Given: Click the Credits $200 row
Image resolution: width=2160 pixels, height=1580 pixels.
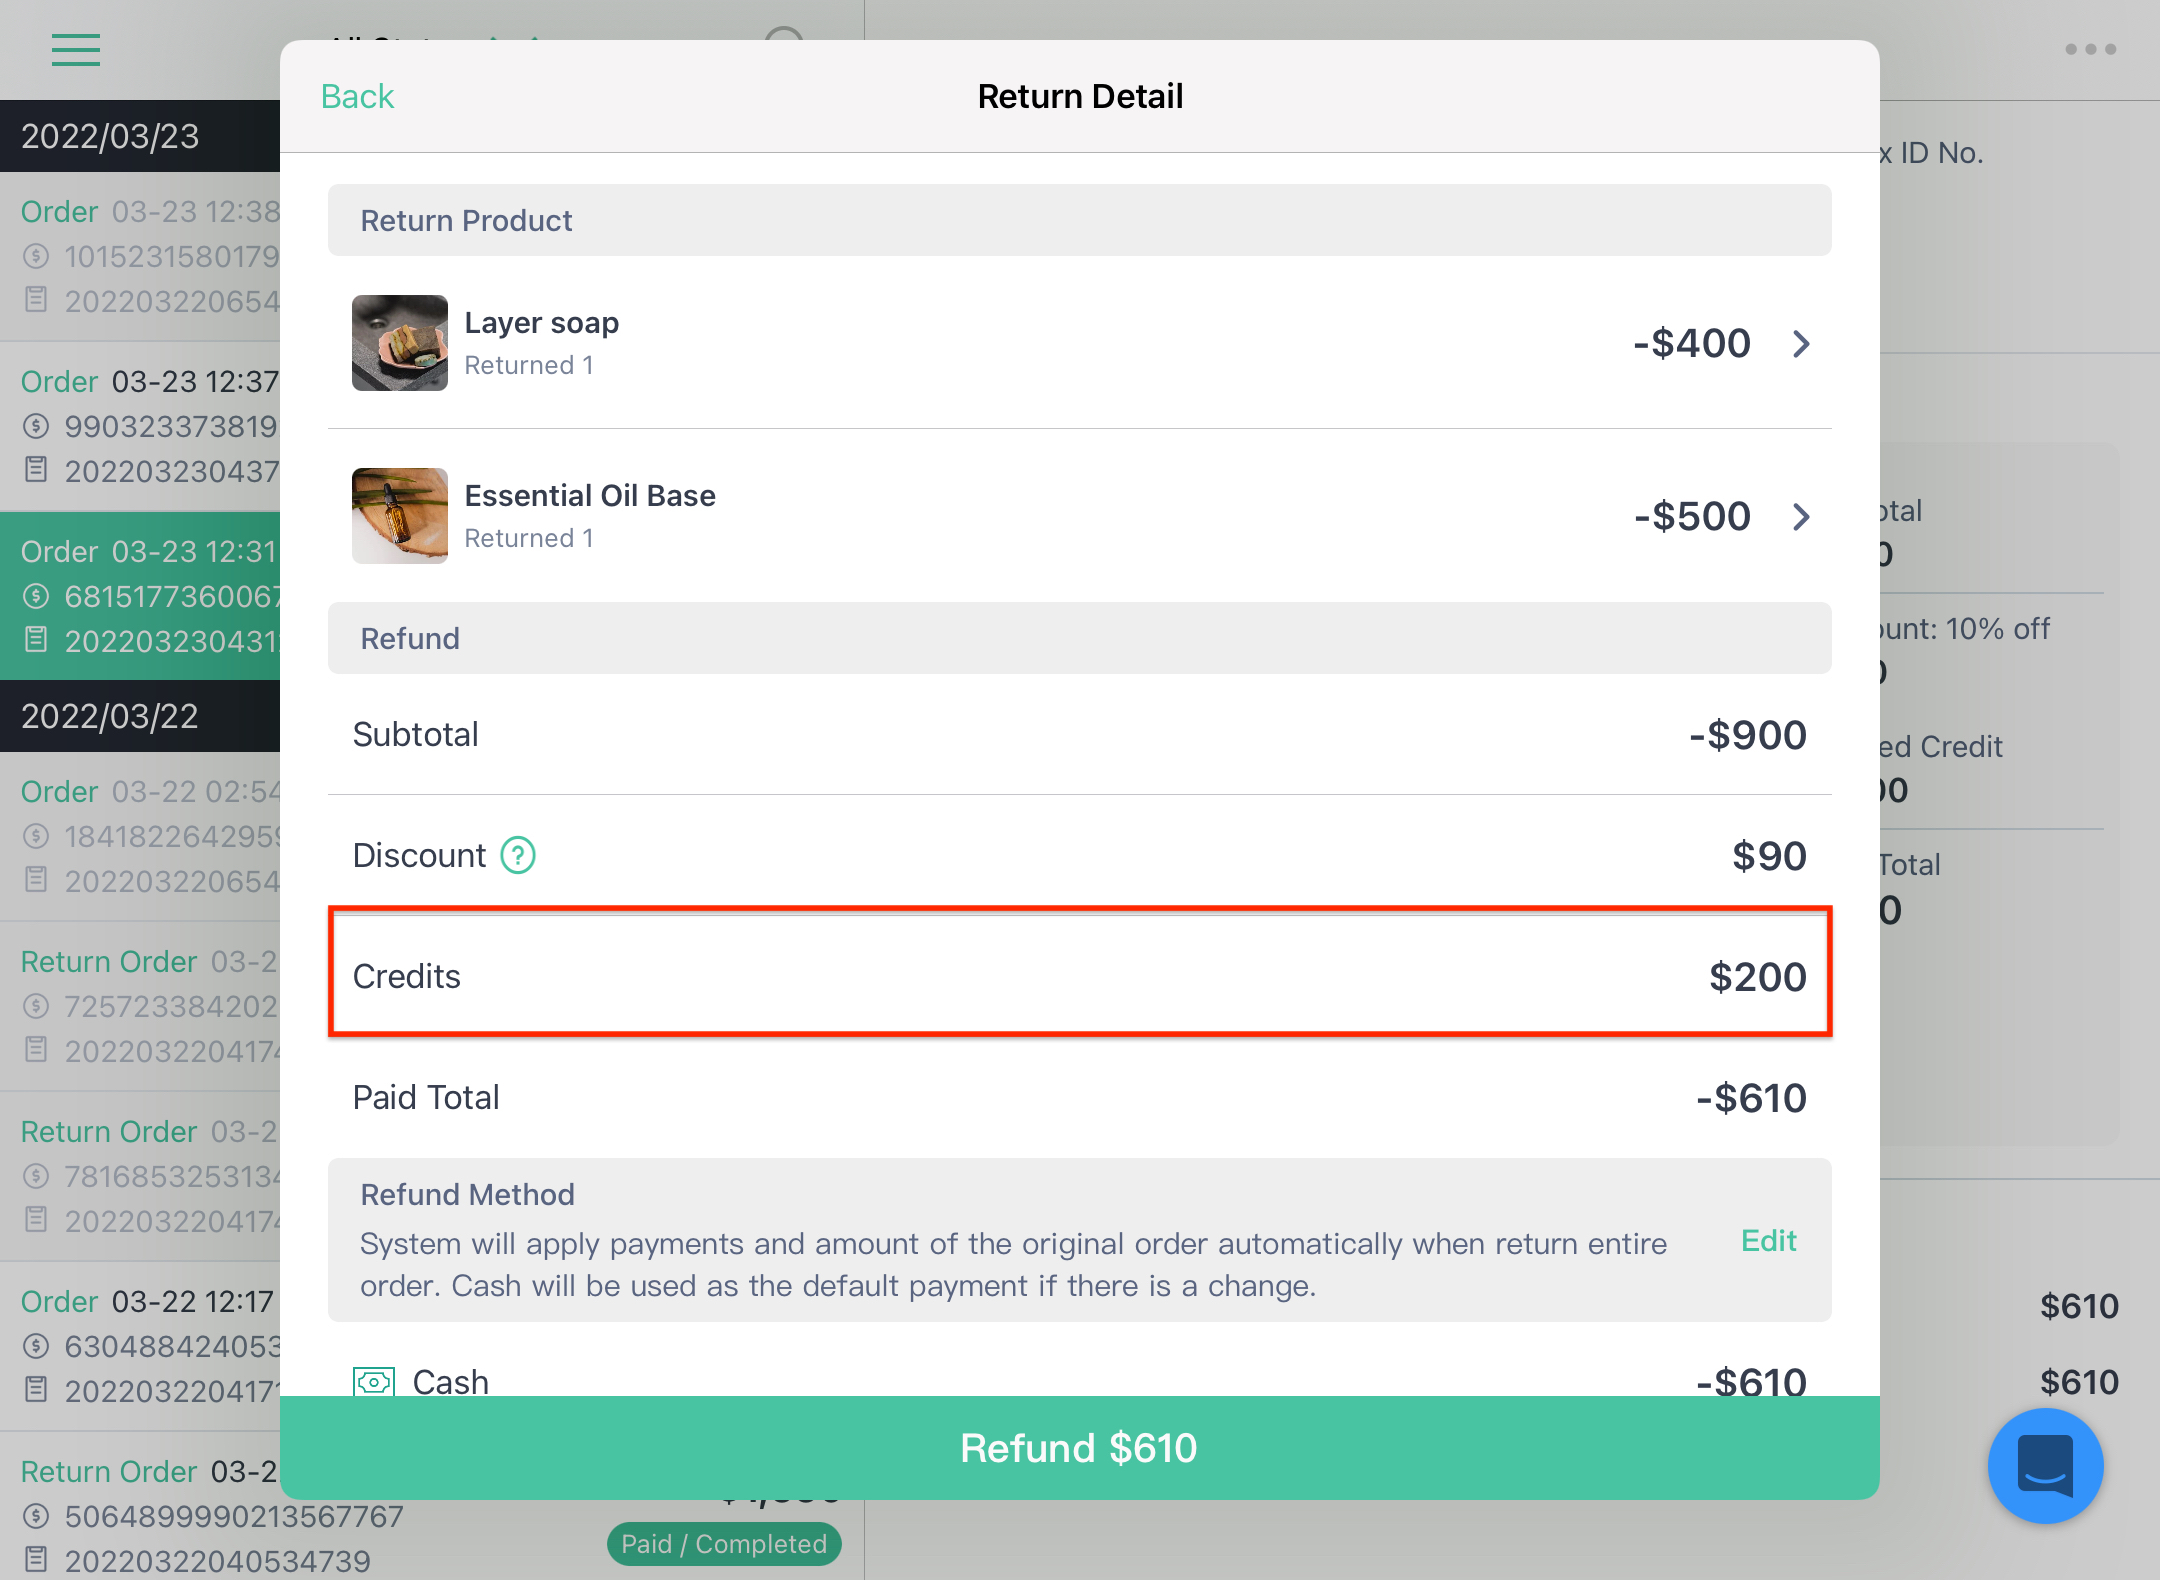Looking at the screenshot, I should 1080,976.
